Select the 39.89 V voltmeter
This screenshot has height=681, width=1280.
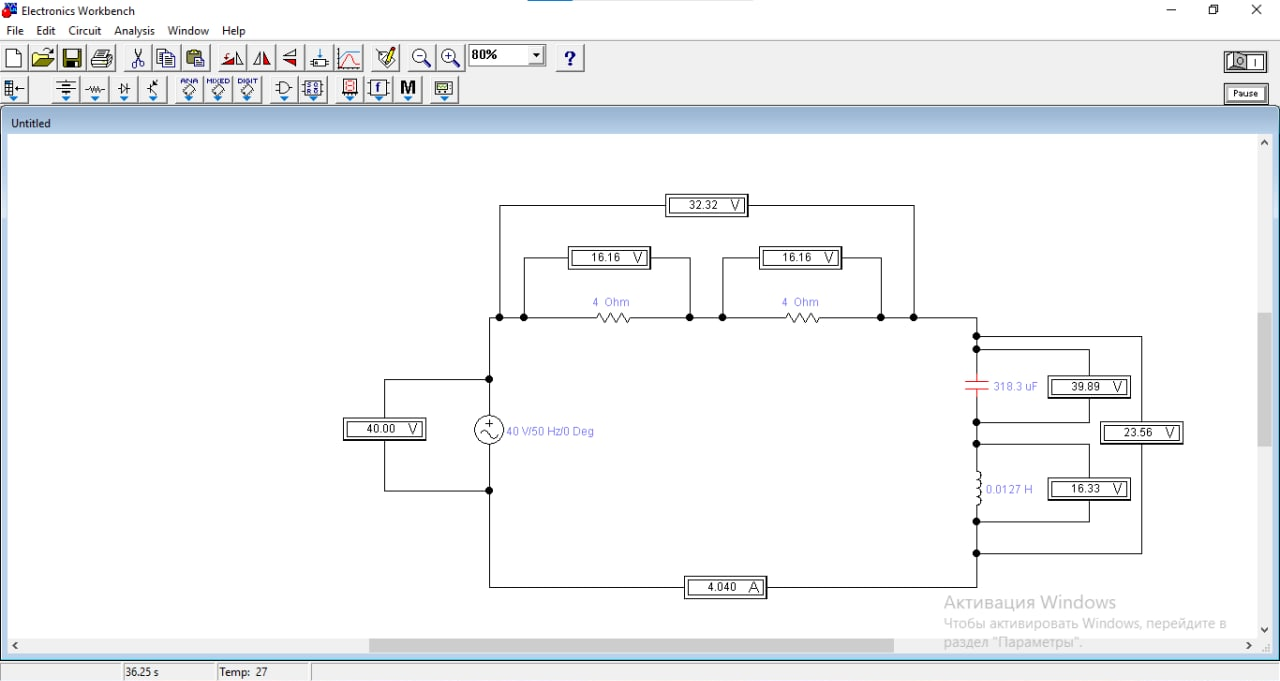pos(1089,387)
